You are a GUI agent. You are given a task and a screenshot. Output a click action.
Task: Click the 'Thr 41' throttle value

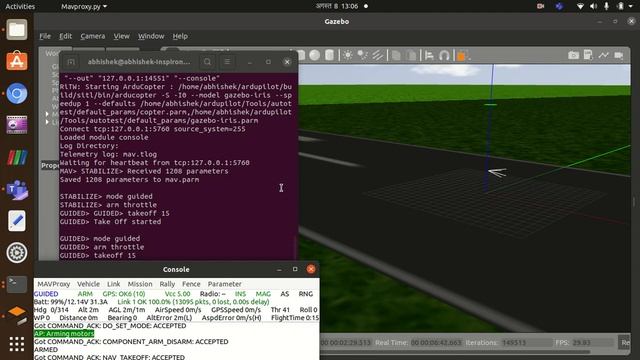(280, 310)
